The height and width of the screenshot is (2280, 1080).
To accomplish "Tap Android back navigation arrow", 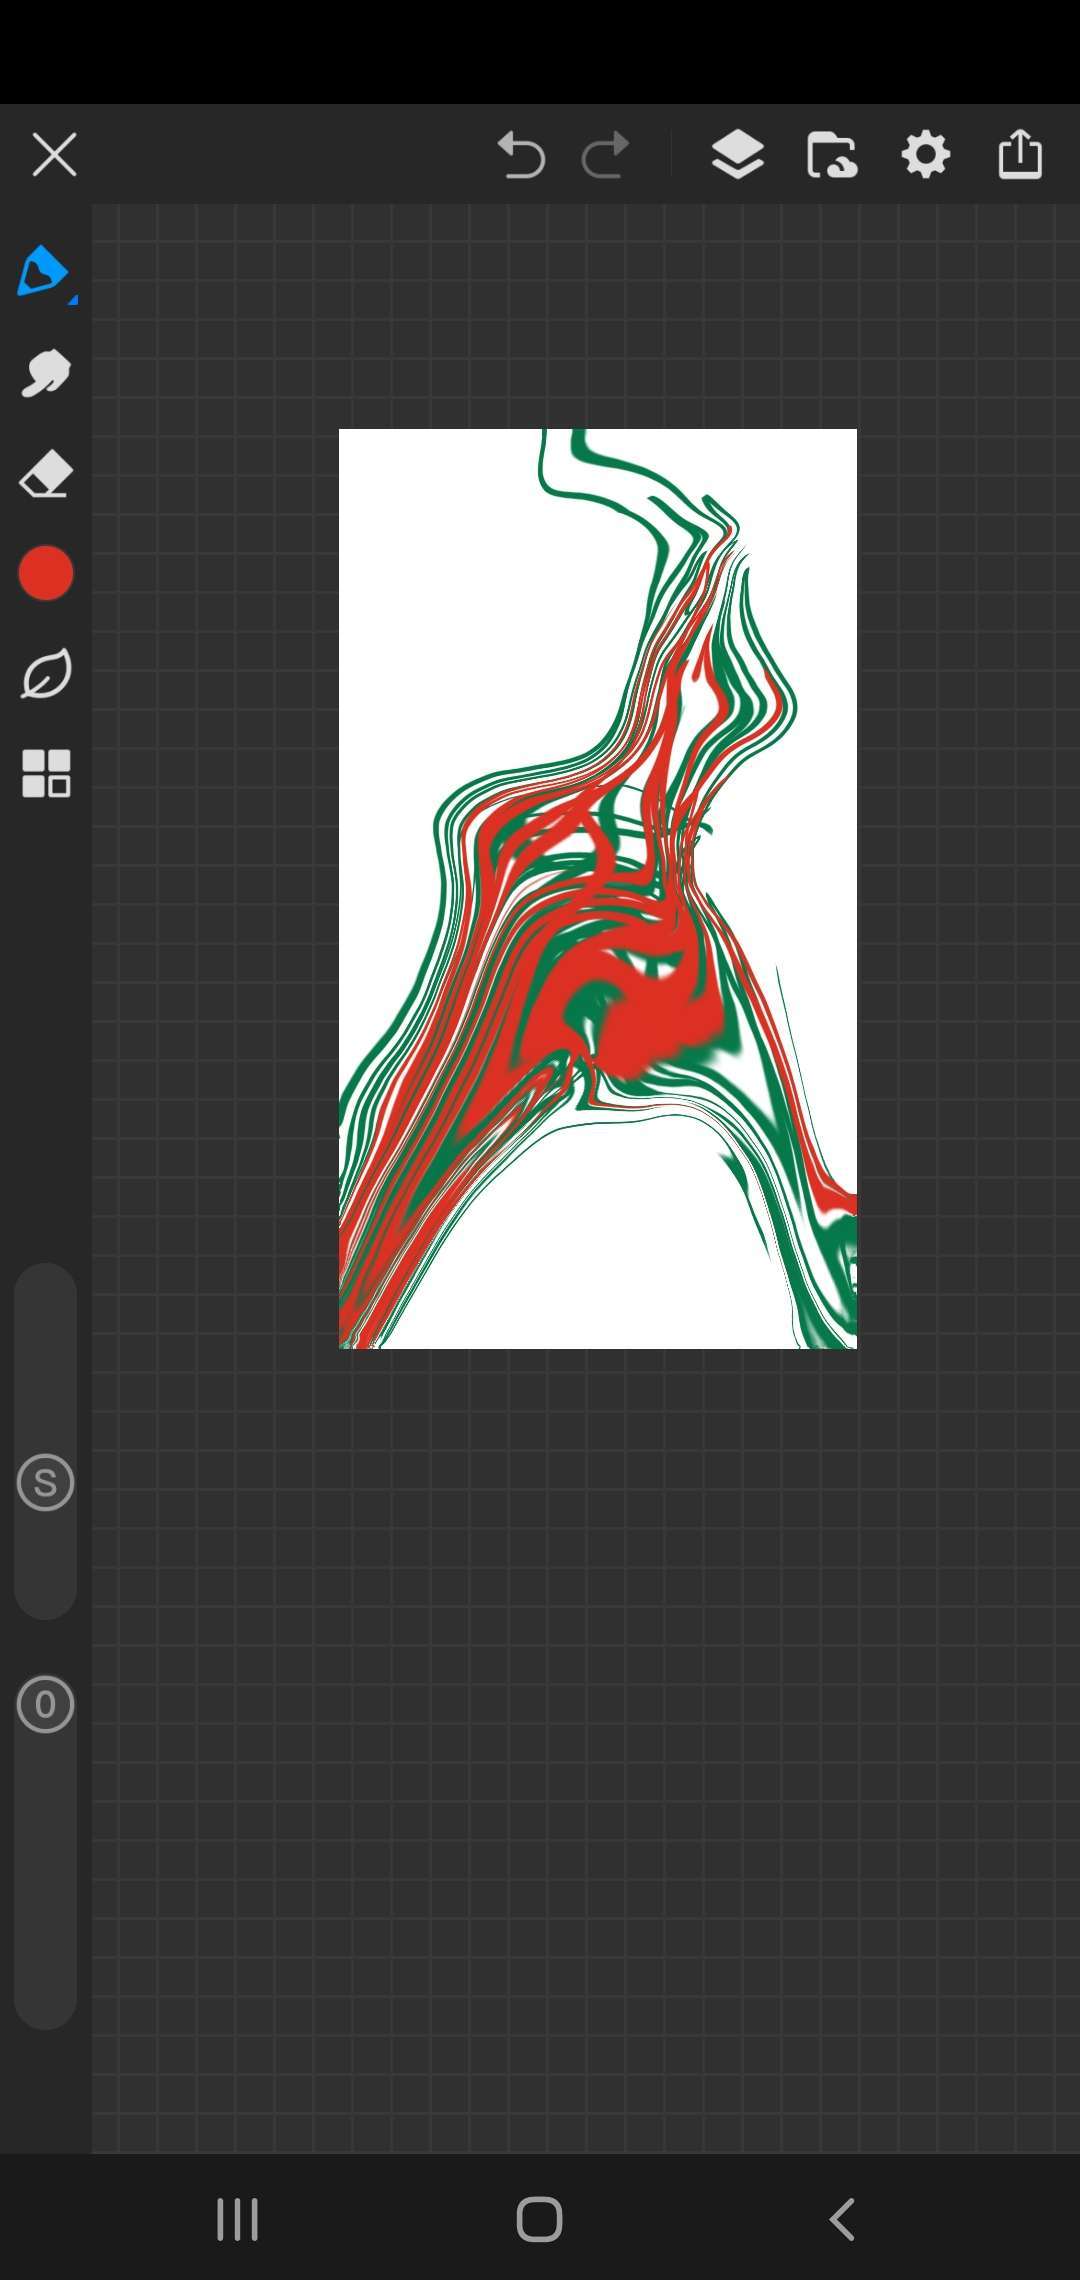I will coord(843,2219).
